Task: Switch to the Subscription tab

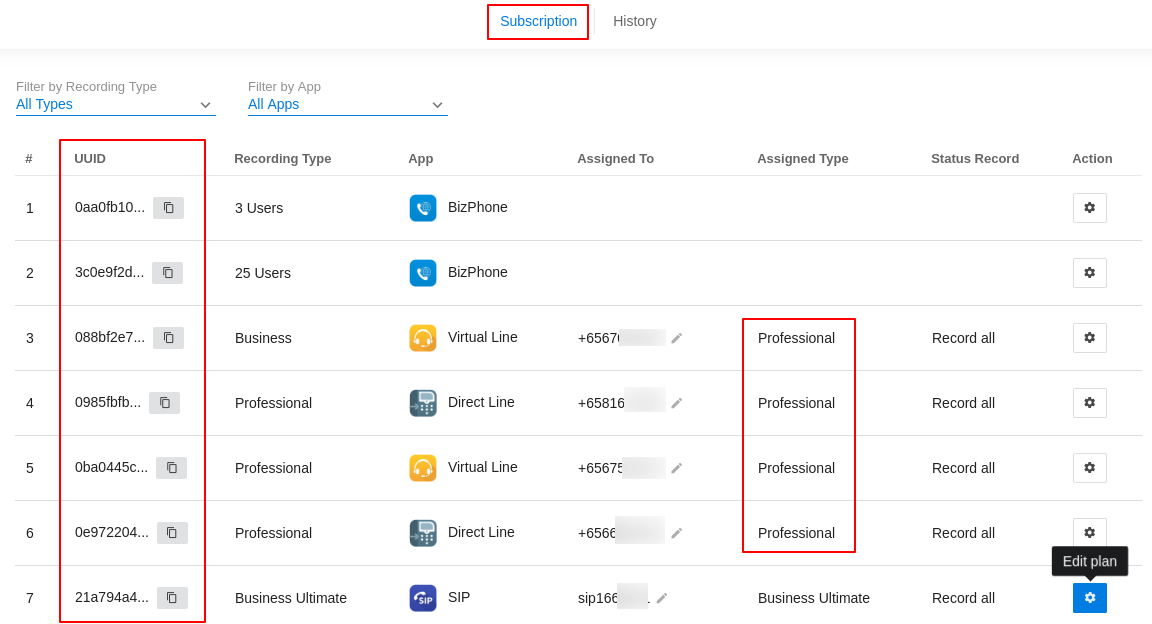Action: click(539, 21)
